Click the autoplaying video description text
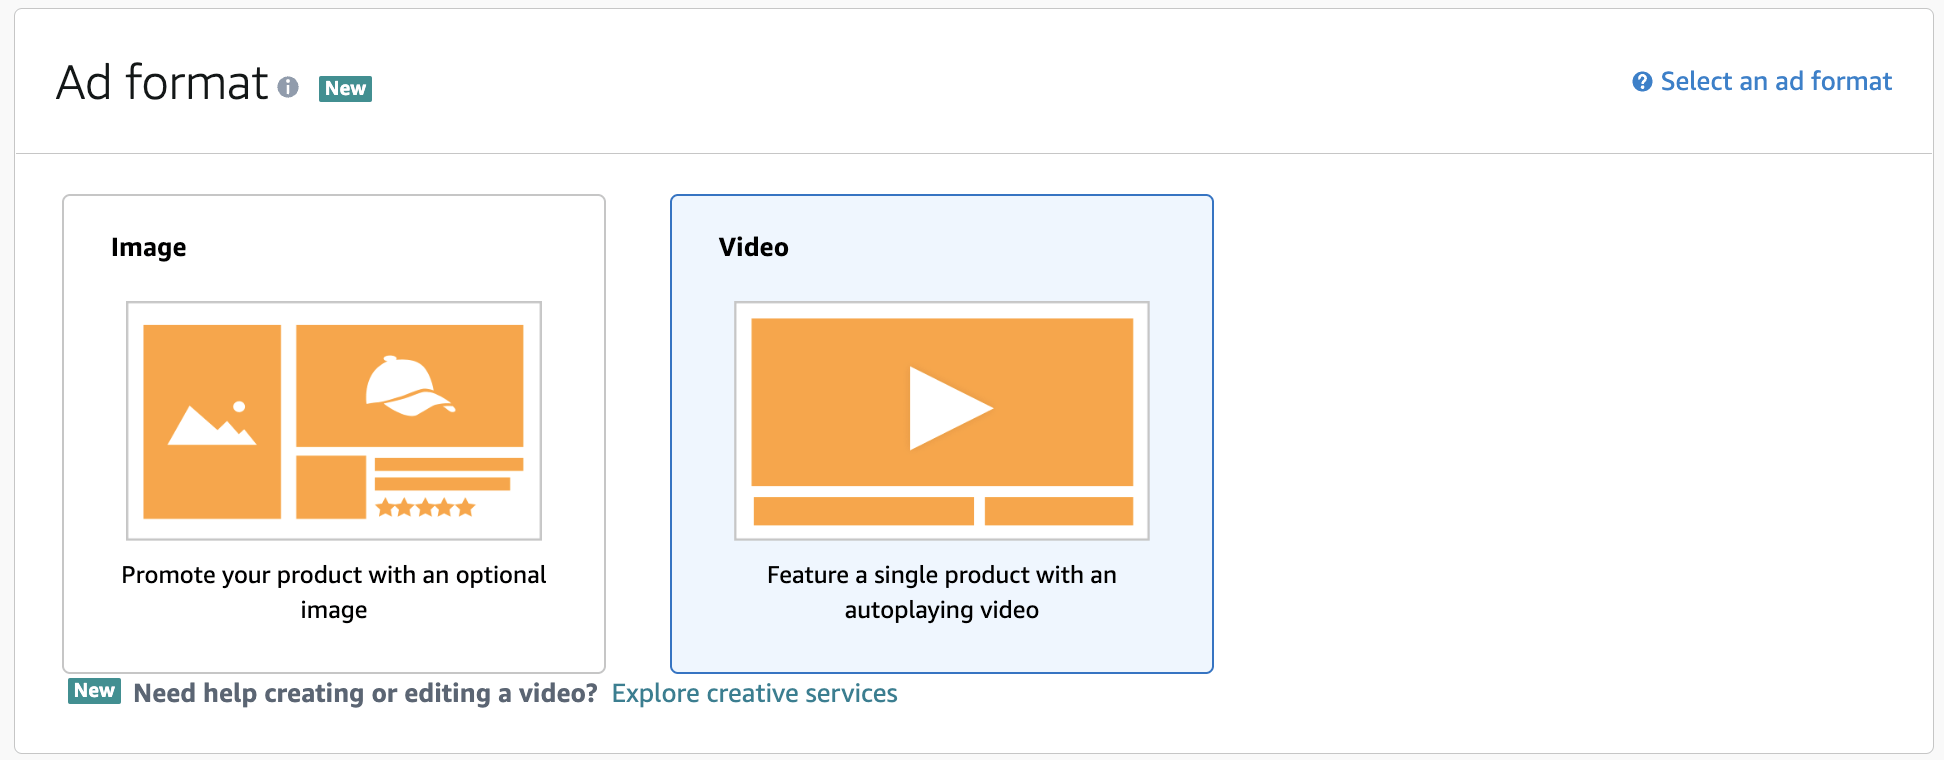This screenshot has height=760, width=1944. pos(941,592)
